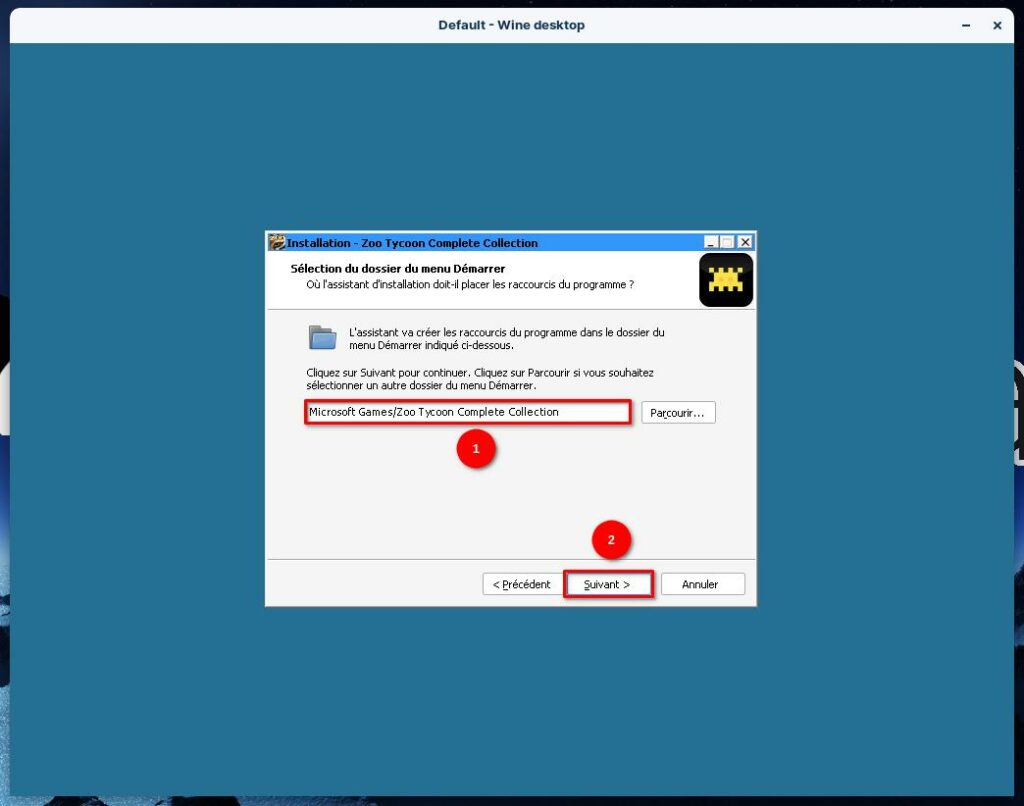
Task: Click the pixel invader logo in header
Action: [x=726, y=280]
